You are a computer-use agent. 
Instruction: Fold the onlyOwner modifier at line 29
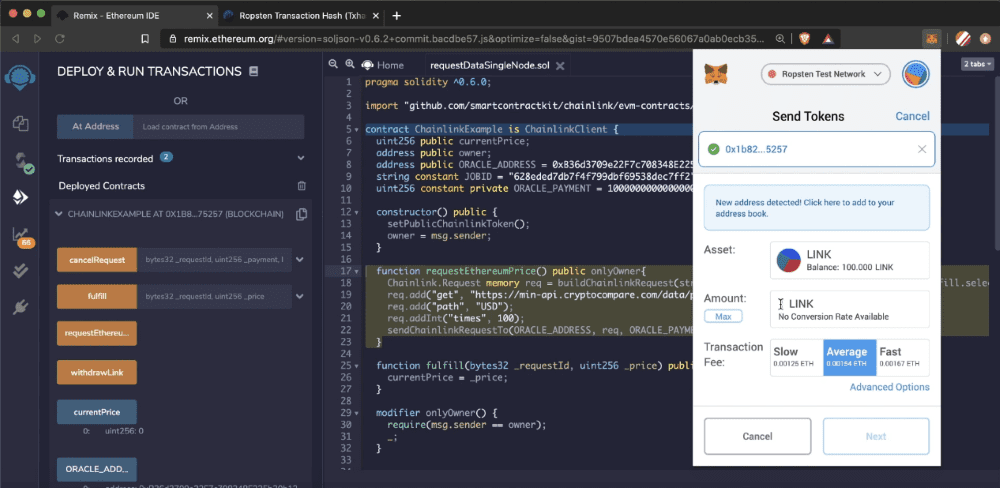tap(357, 413)
